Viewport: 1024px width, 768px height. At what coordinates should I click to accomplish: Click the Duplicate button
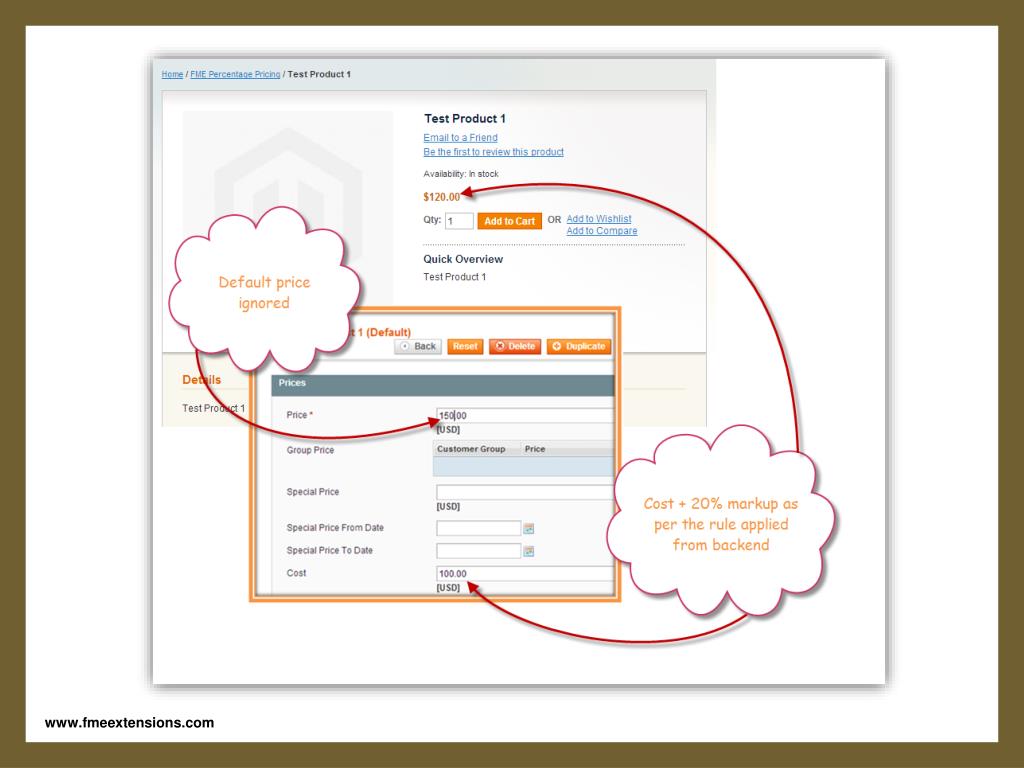tap(579, 346)
